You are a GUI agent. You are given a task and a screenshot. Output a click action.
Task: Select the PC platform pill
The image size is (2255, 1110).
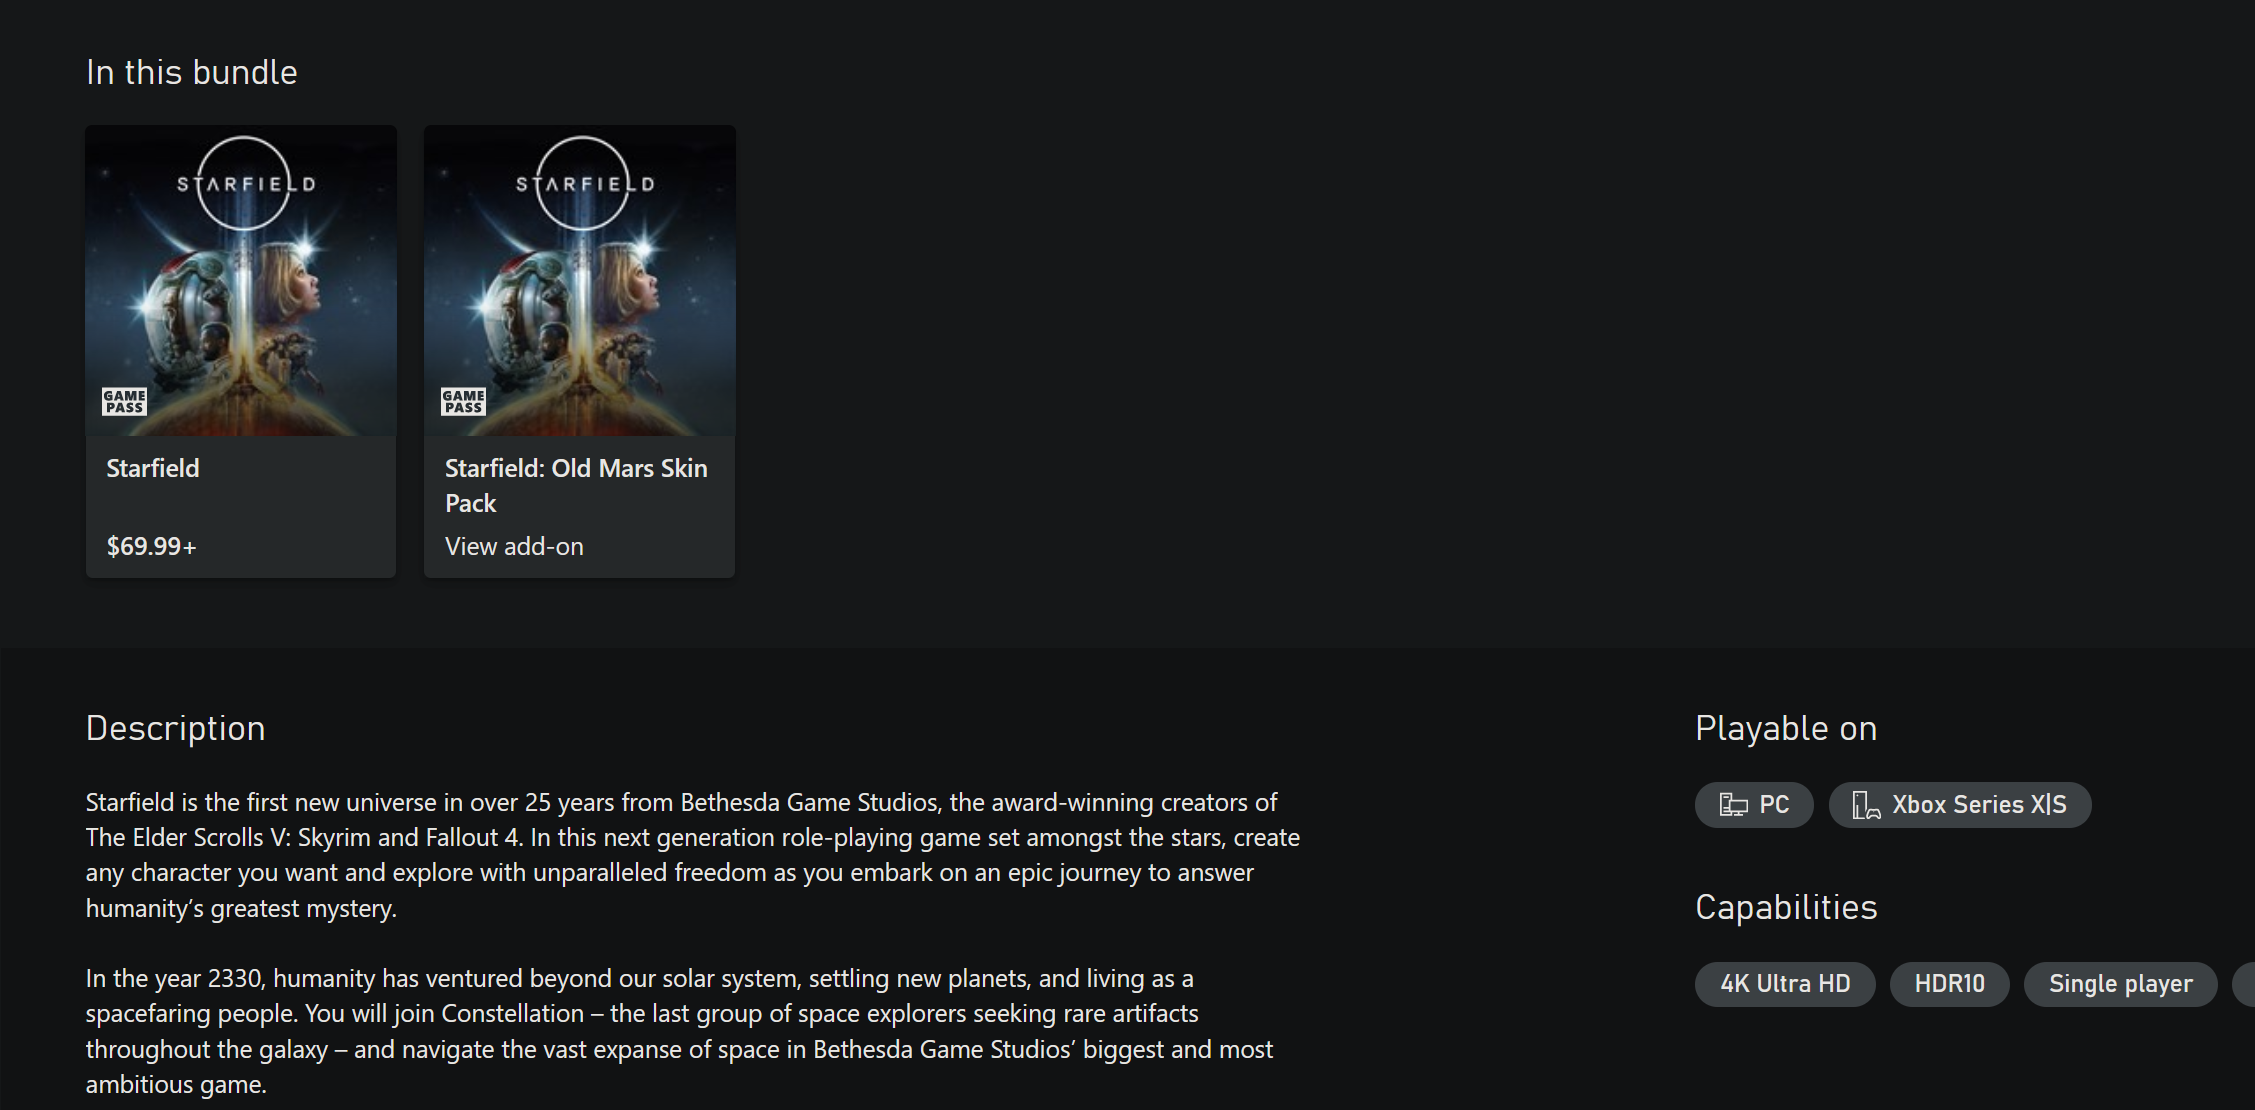click(1754, 805)
